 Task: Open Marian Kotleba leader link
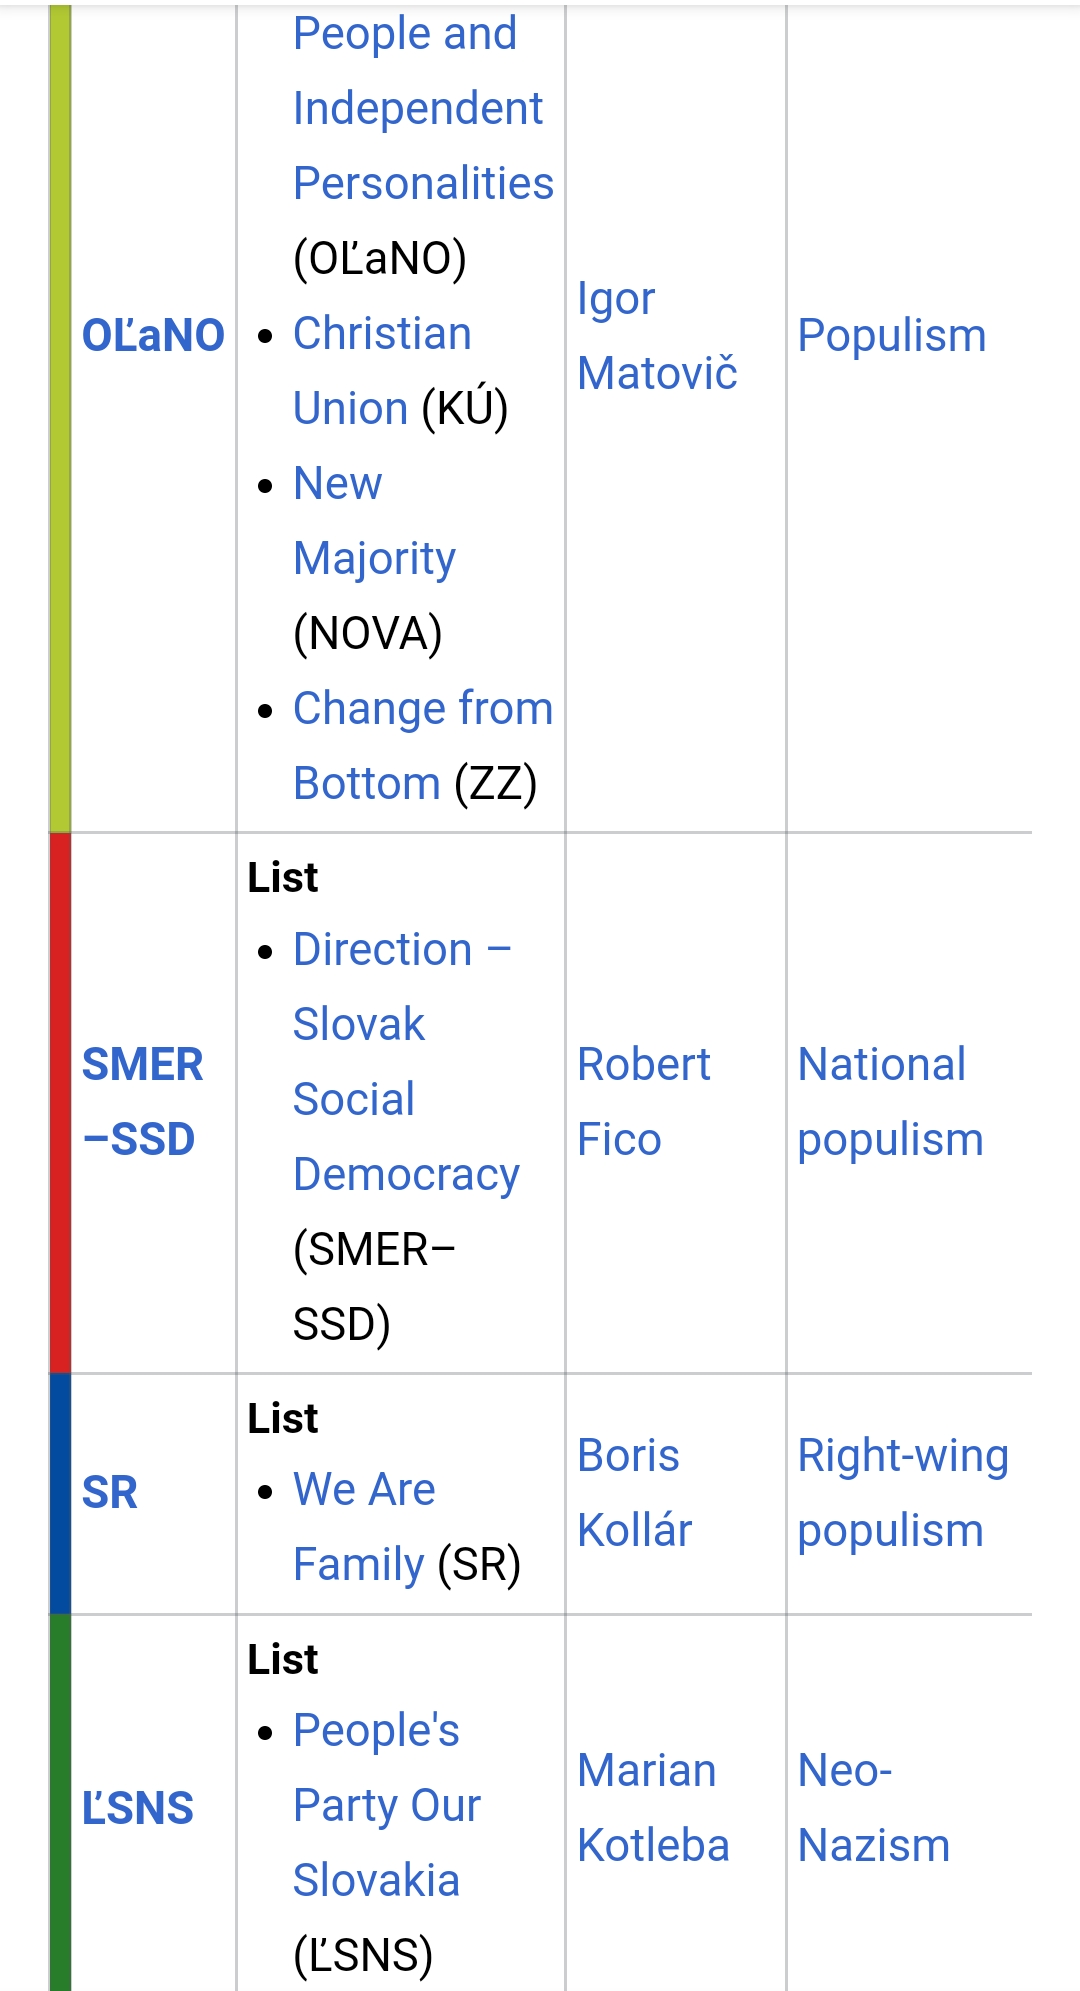[653, 1808]
